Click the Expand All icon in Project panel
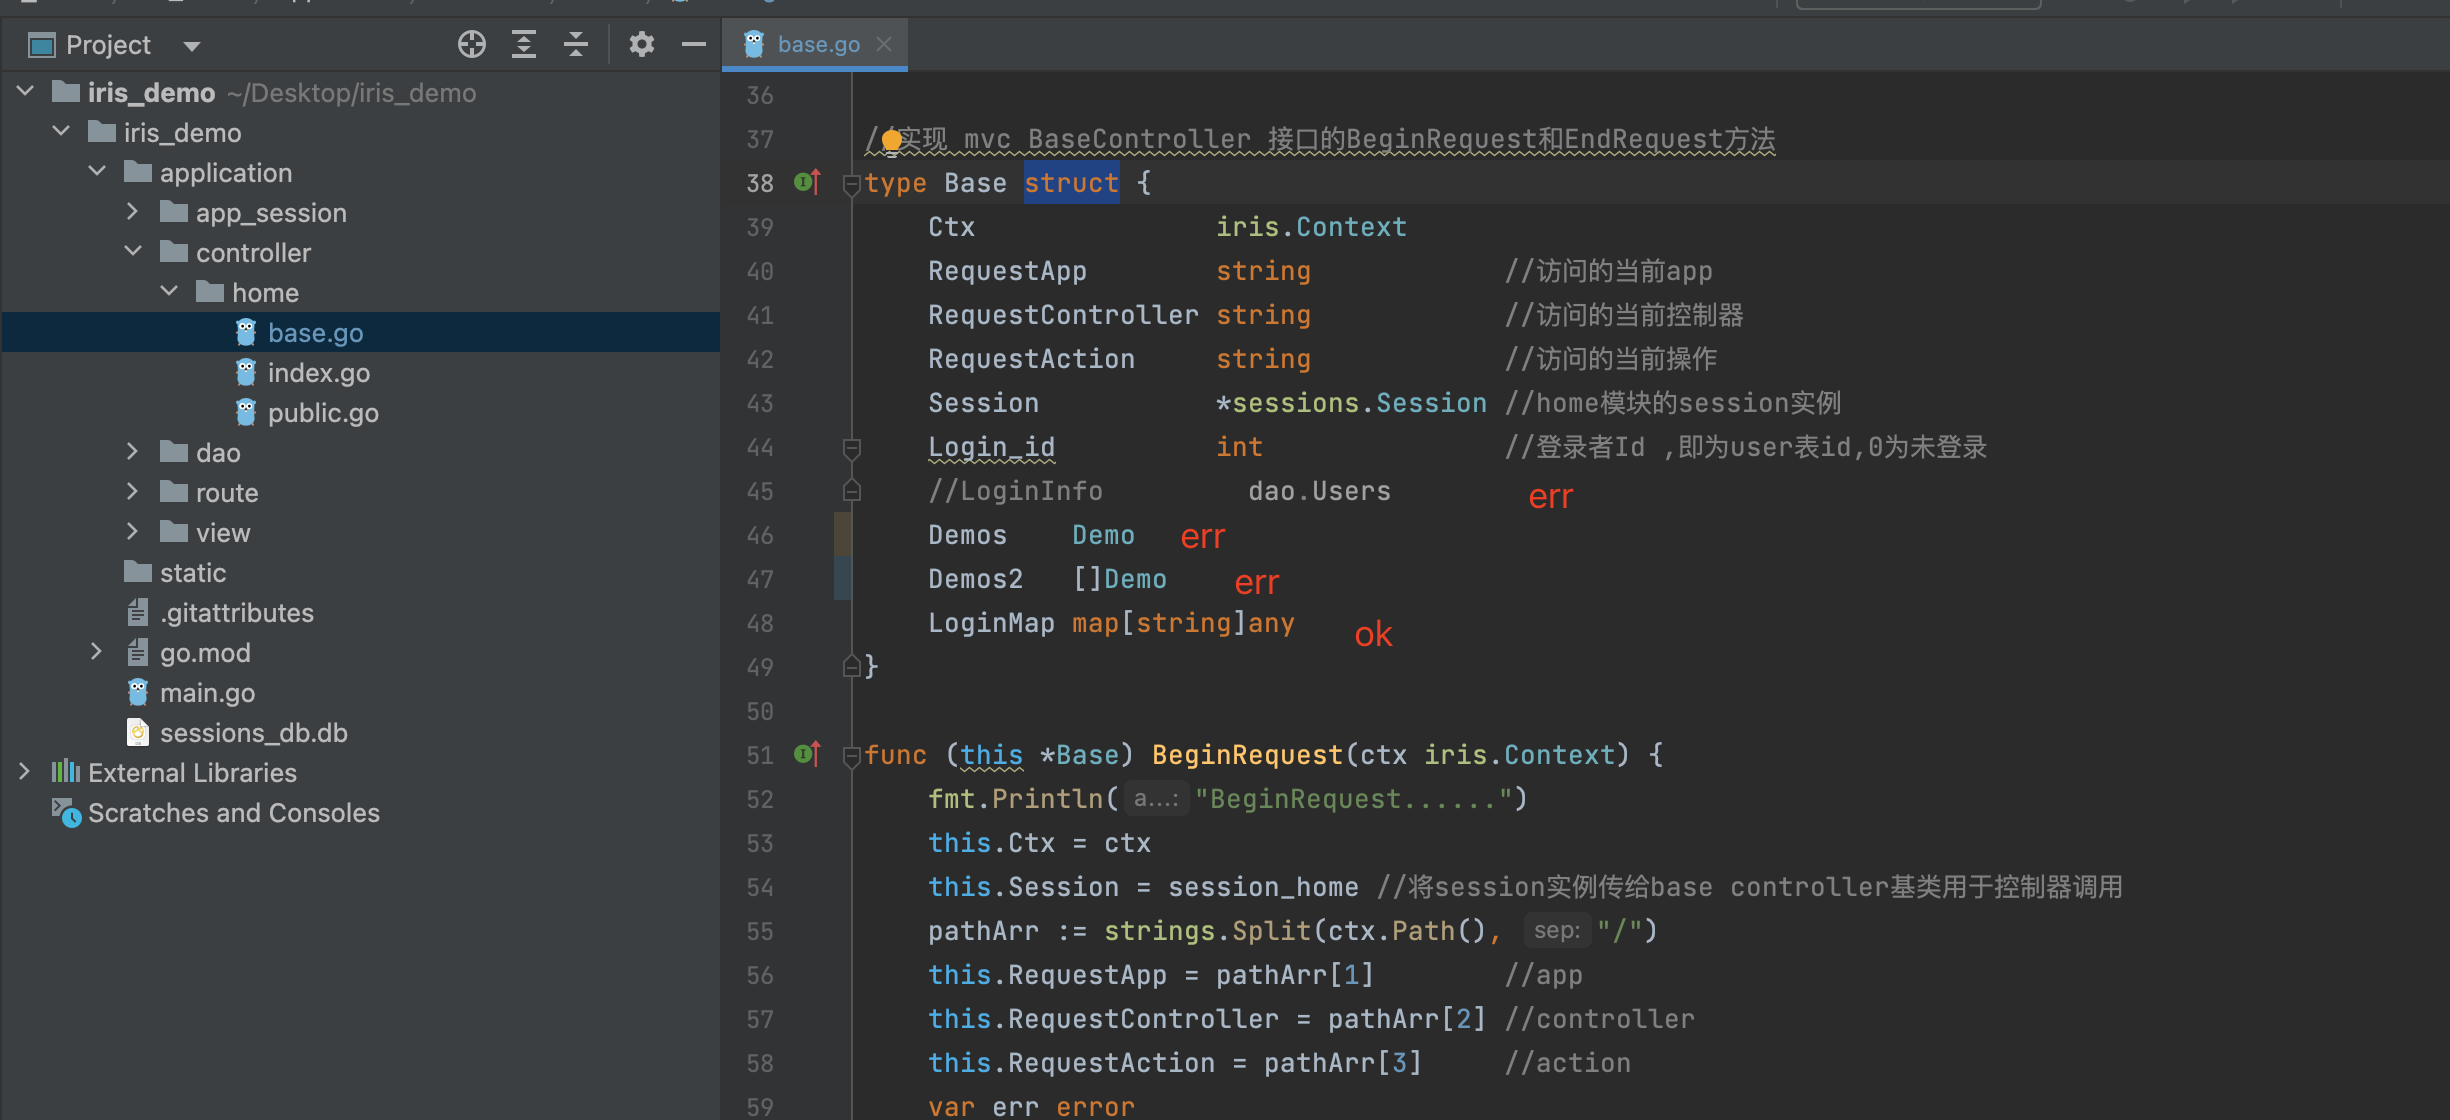The image size is (2450, 1120). coord(524,44)
